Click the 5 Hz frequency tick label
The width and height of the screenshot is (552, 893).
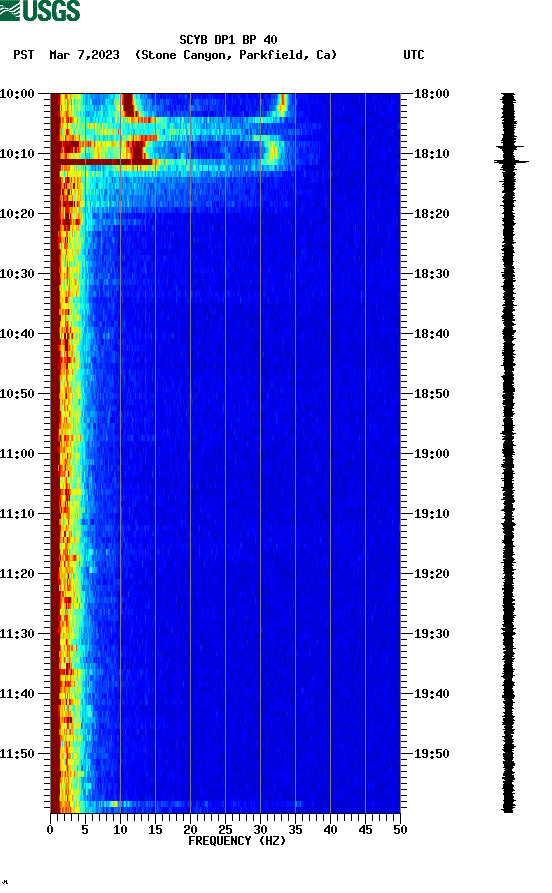85,830
